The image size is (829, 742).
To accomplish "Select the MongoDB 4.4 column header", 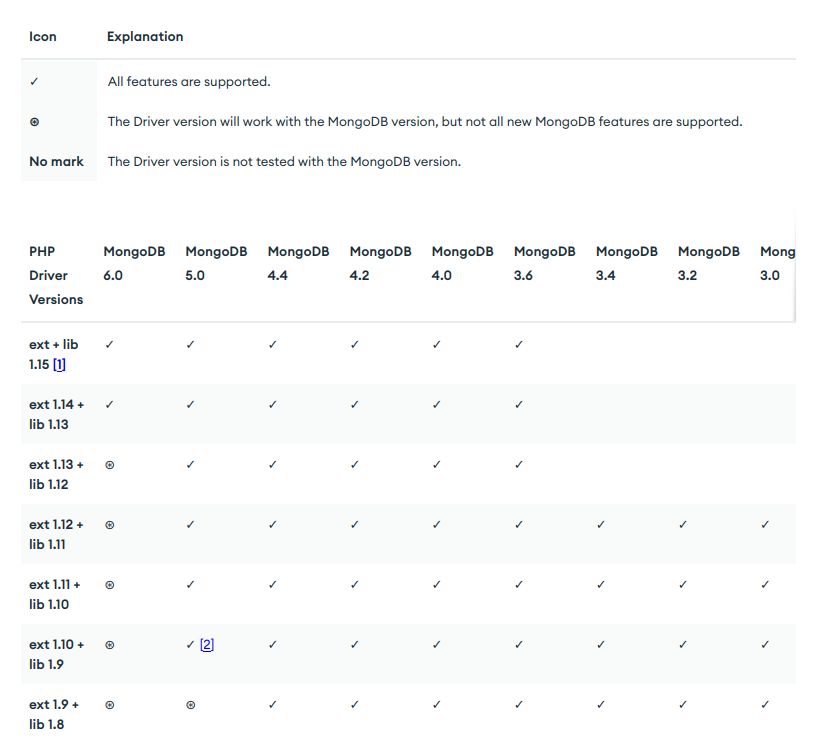I will tap(298, 263).
